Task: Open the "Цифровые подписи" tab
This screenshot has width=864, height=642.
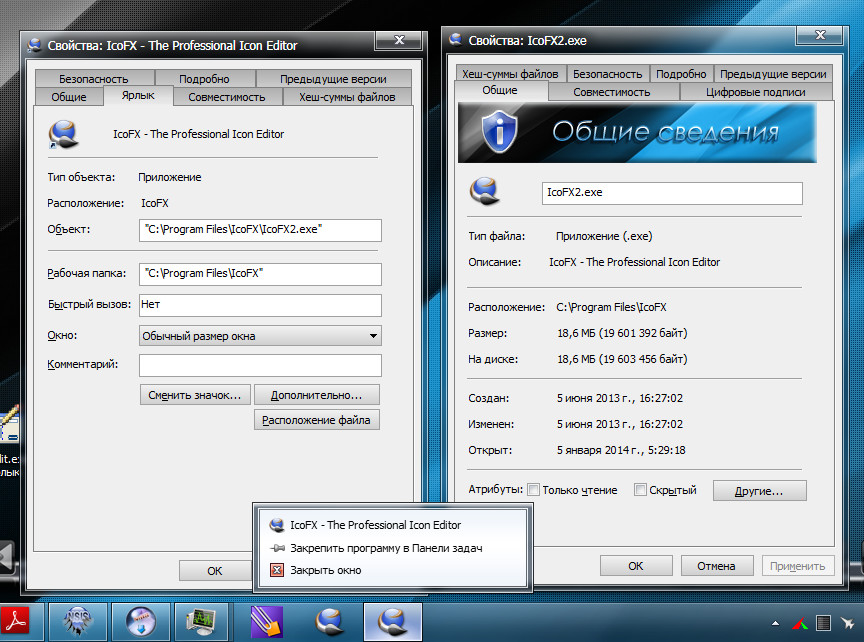Action: (757, 92)
